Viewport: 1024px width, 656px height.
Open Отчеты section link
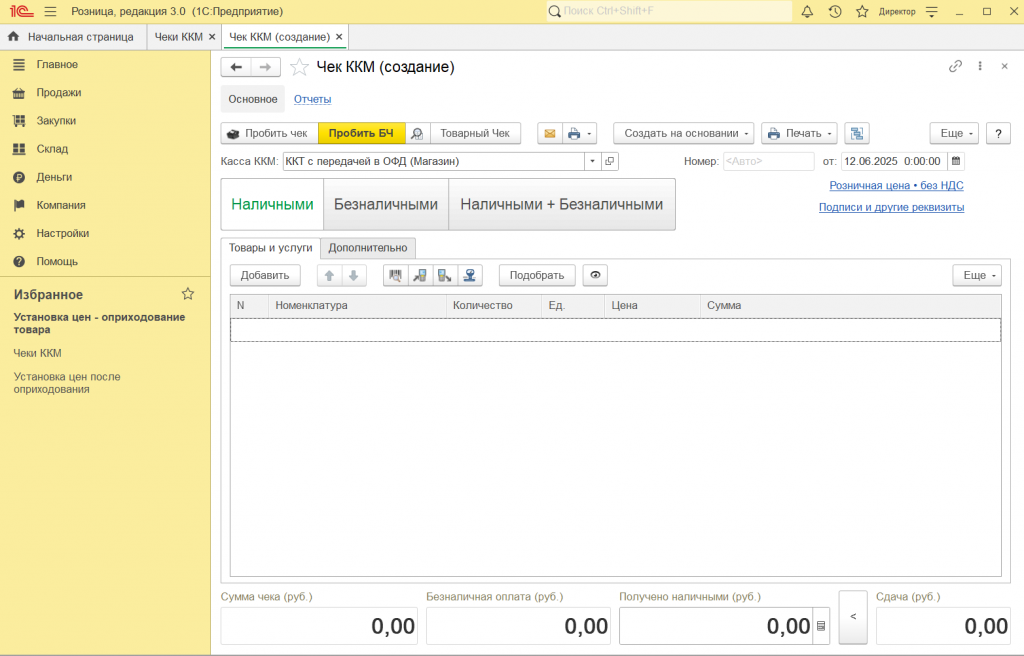[x=312, y=99]
